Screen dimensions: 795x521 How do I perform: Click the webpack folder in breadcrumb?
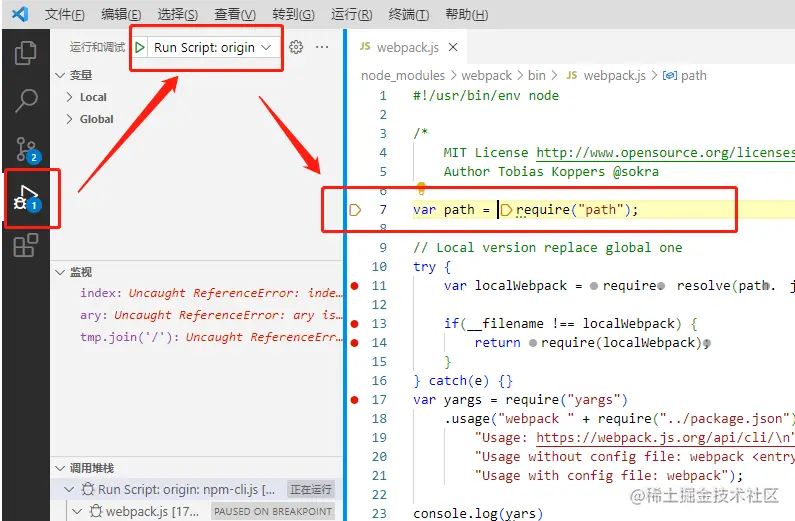coord(486,76)
